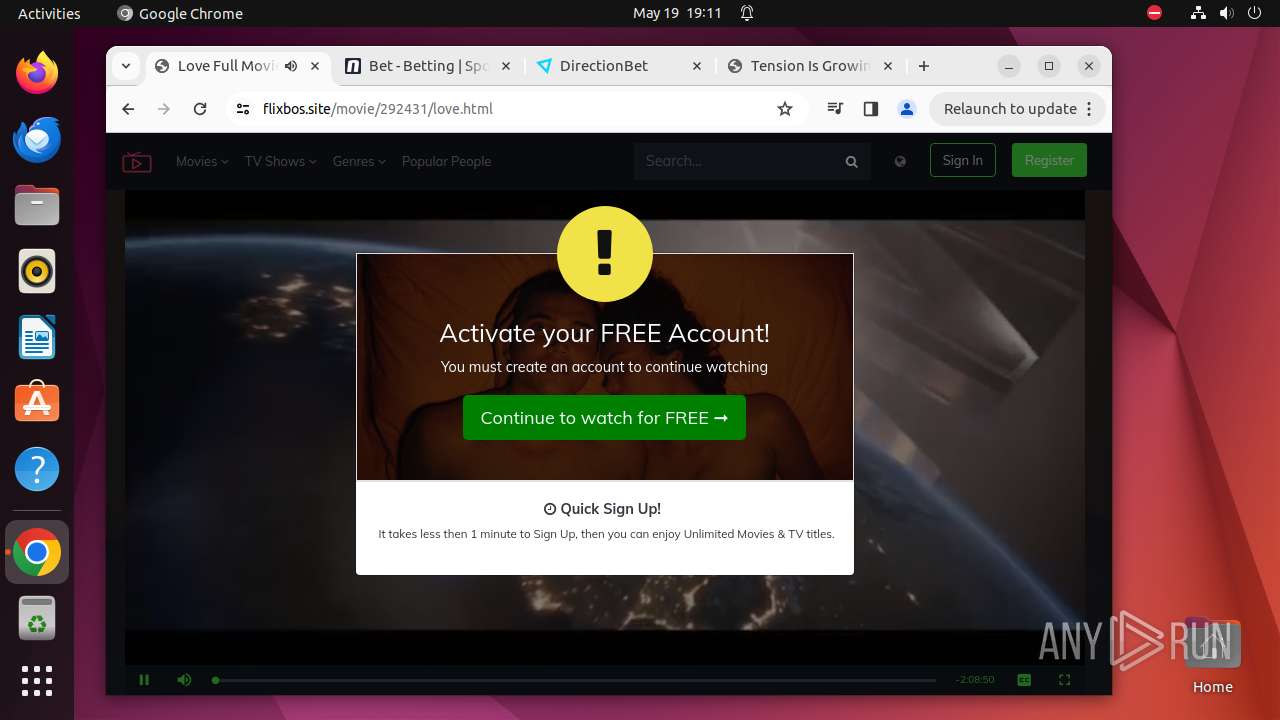Open the system power menu icon

[1255, 13]
